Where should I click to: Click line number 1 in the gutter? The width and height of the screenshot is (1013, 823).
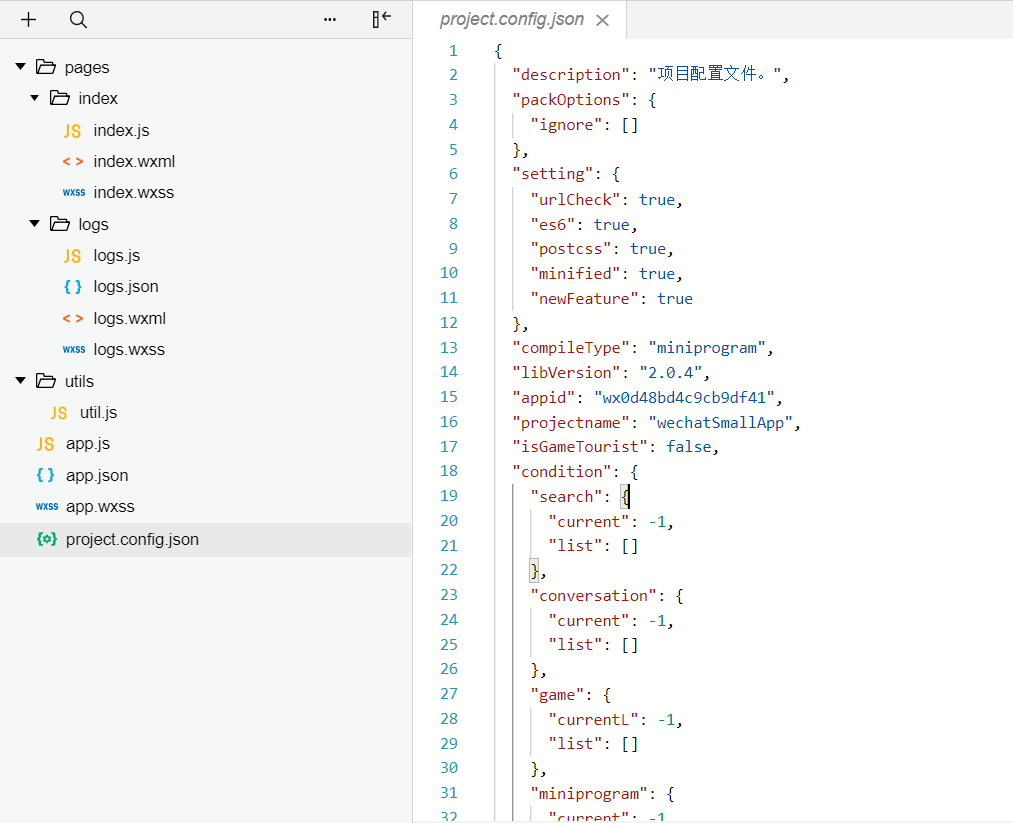click(x=454, y=50)
